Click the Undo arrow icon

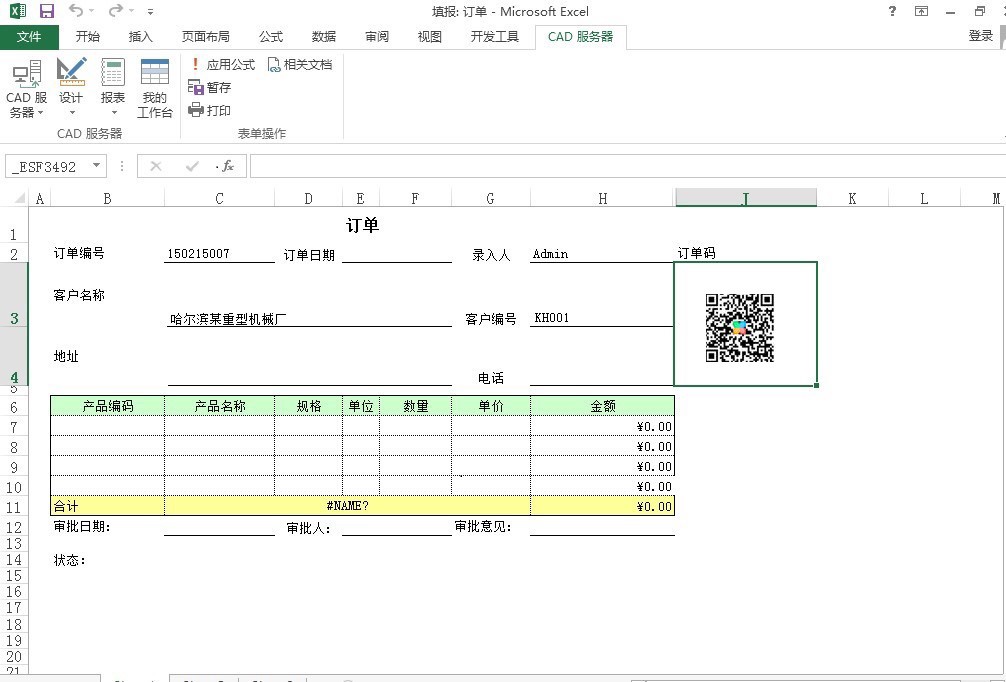click(x=76, y=11)
